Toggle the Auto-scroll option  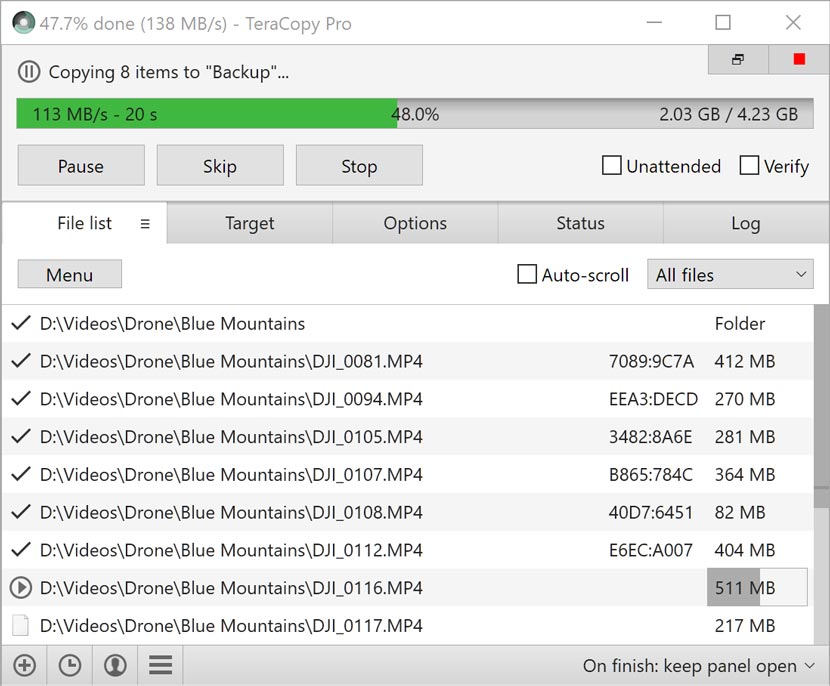click(x=526, y=274)
